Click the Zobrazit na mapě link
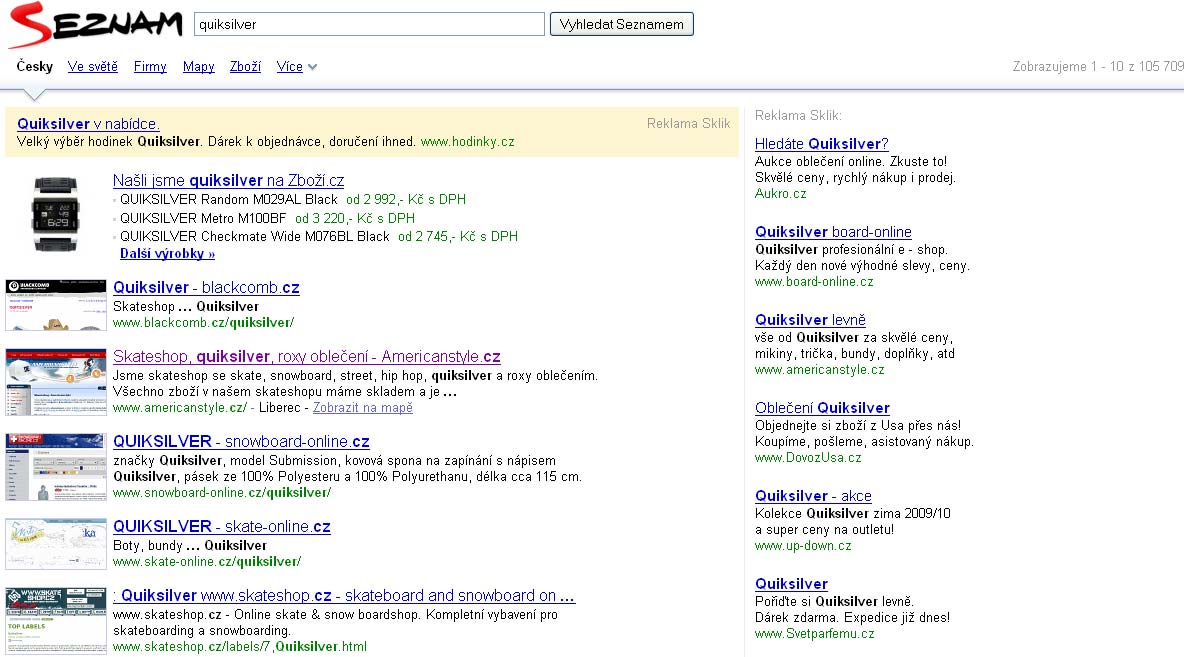 click(x=362, y=408)
